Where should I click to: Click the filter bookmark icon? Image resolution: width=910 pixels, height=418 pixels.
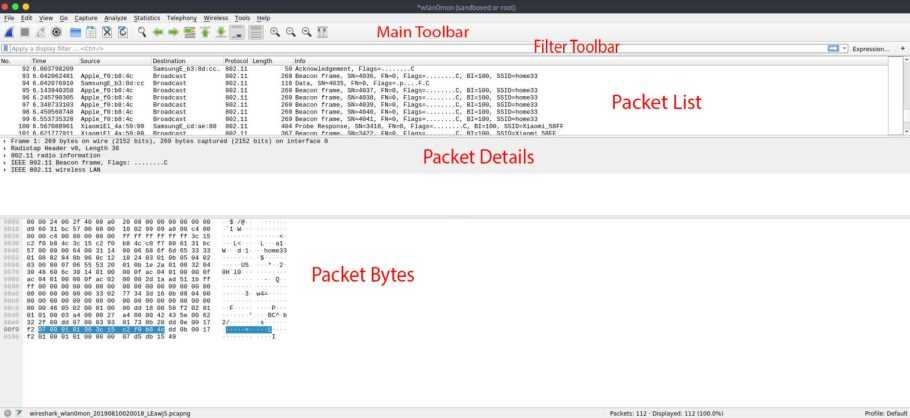click(x=5, y=49)
